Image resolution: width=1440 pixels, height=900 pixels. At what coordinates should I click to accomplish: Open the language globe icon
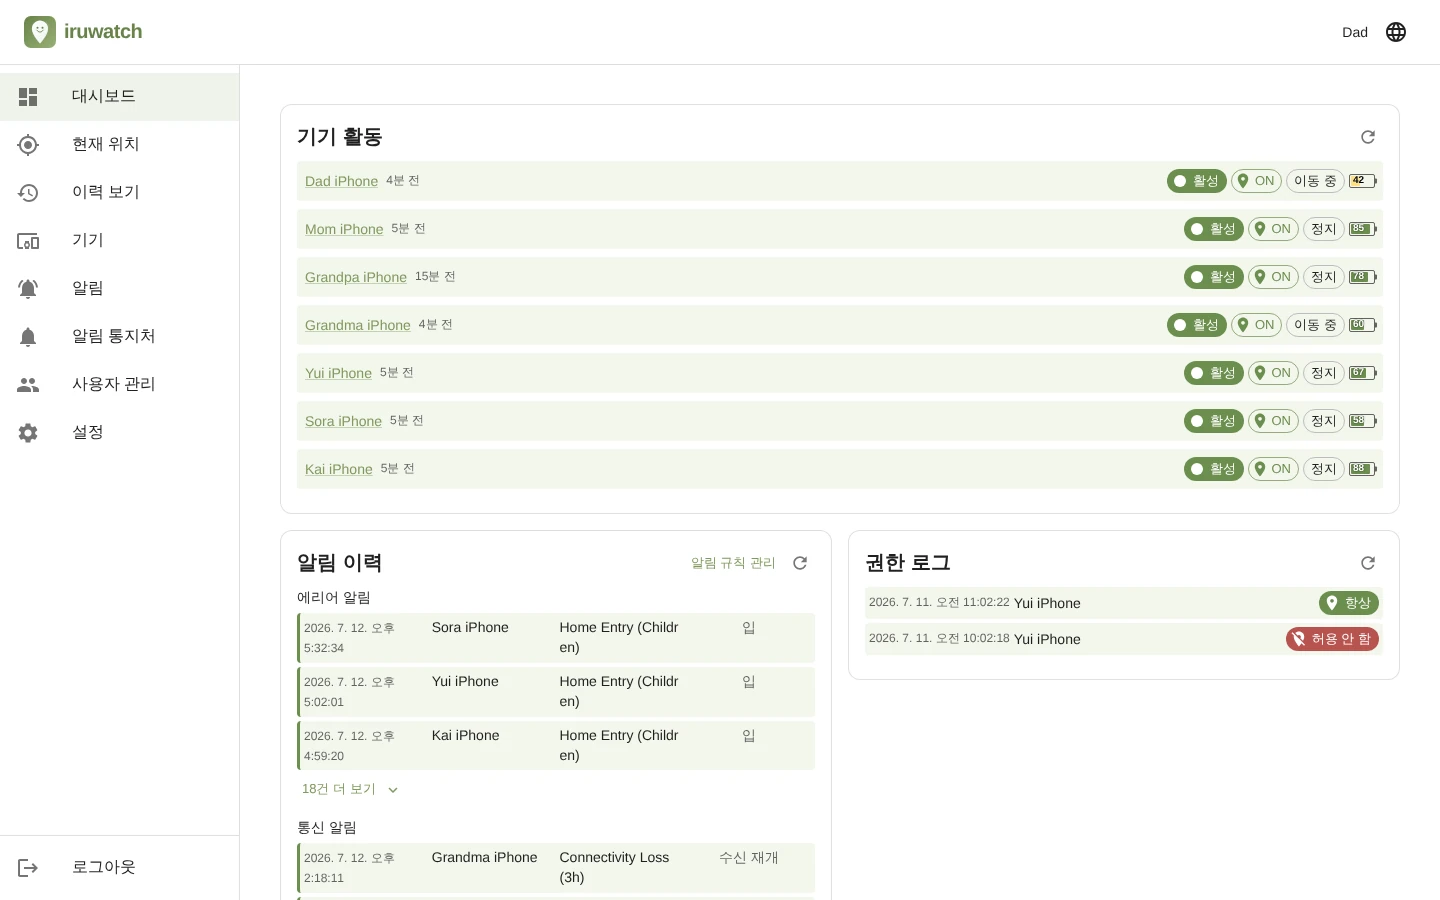[1396, 32]
